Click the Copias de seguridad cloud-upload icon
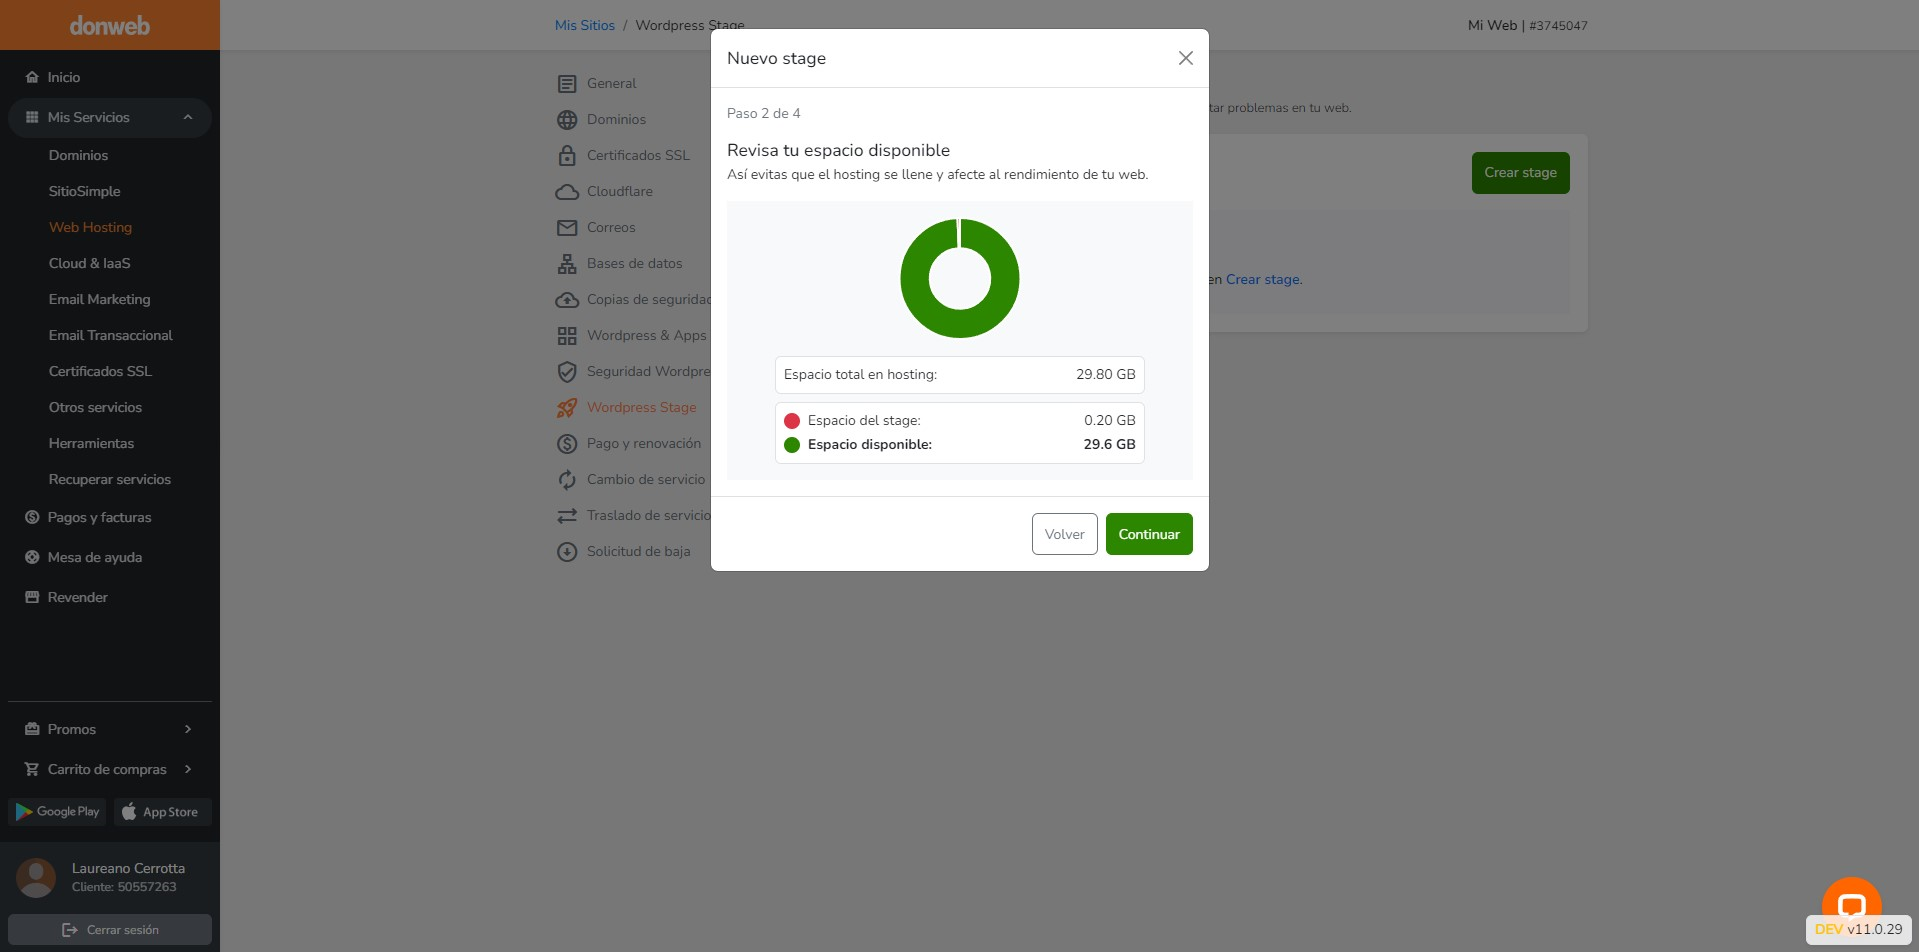 (567, 300)
